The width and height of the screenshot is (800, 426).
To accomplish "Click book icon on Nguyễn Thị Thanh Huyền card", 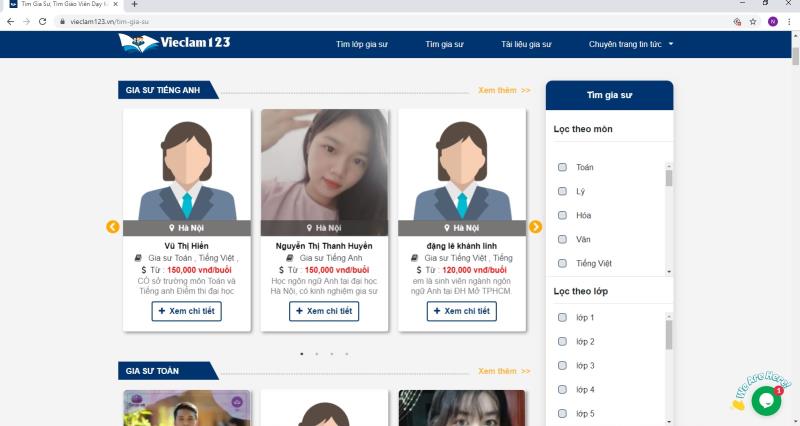I will point(289,258).
